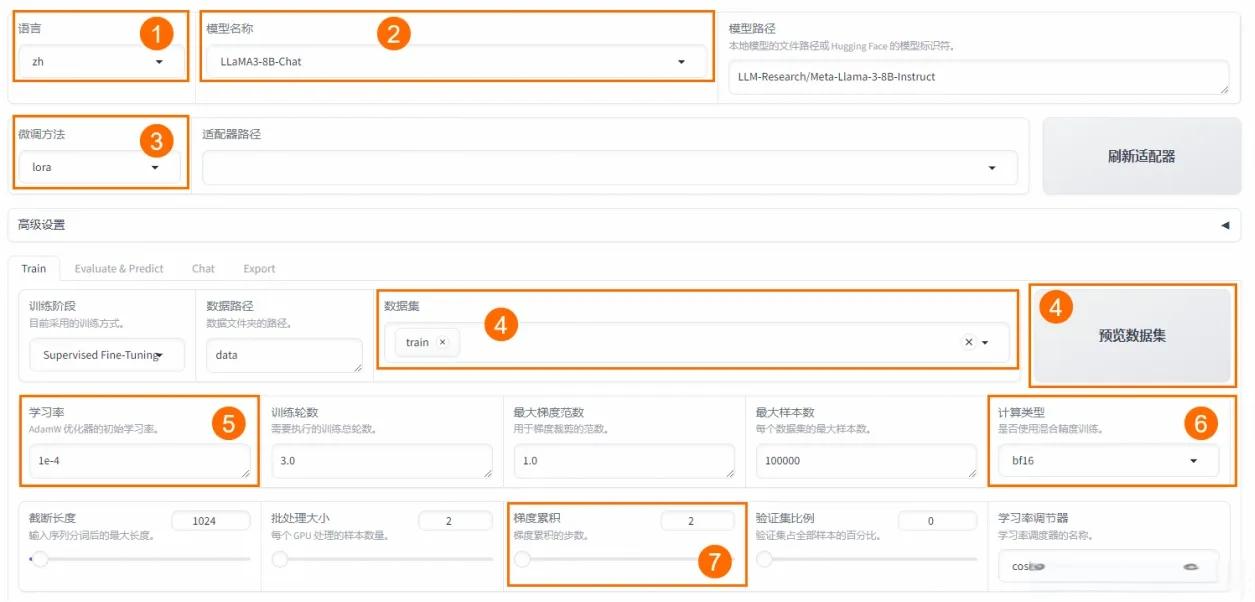Click the 学习率 field showing 1e-4
Image resolution: width=1255 pixels, height=602 pixels.
[x=140, y=461]
